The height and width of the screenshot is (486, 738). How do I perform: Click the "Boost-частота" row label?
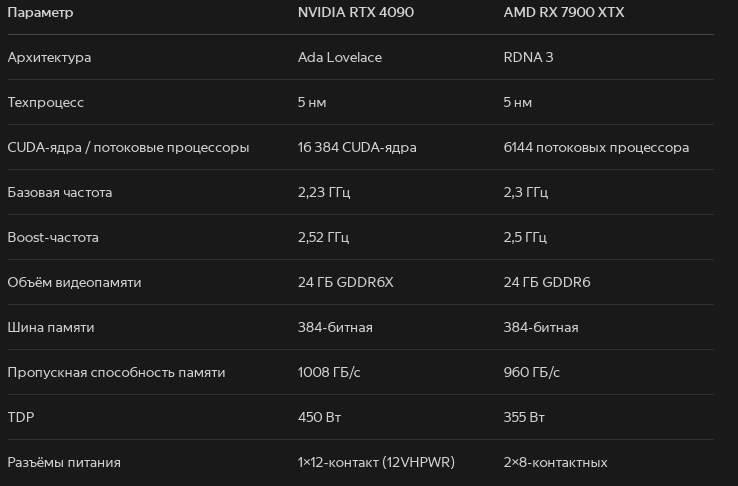pos(53,237)
